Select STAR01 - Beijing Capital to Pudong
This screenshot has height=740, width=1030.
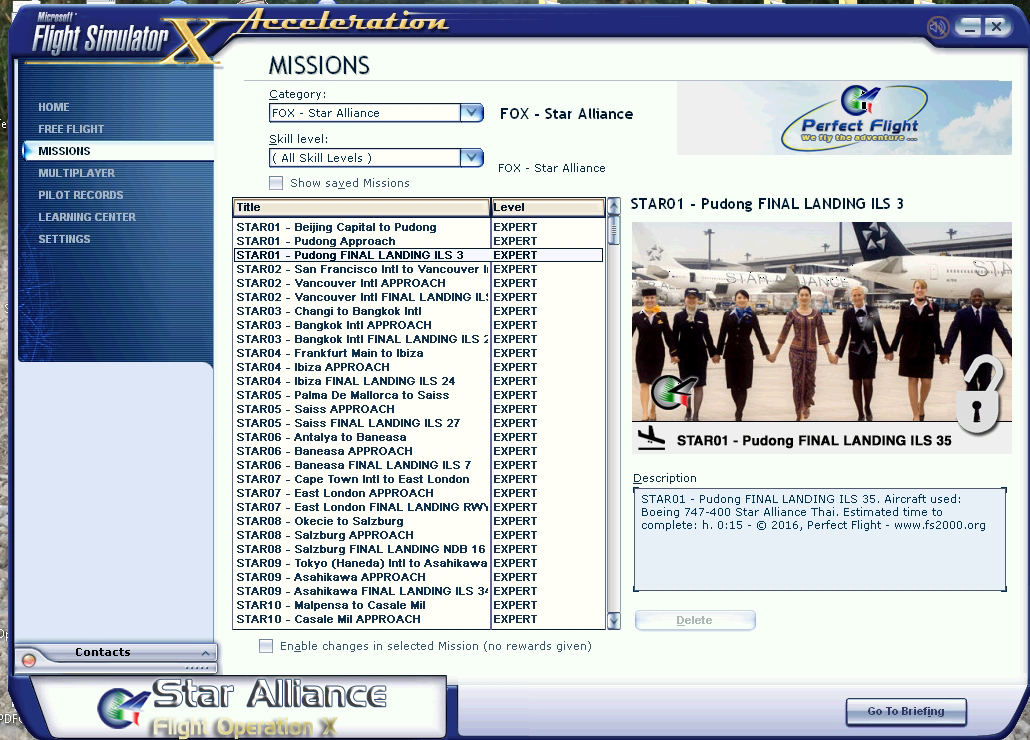[418, 227]
